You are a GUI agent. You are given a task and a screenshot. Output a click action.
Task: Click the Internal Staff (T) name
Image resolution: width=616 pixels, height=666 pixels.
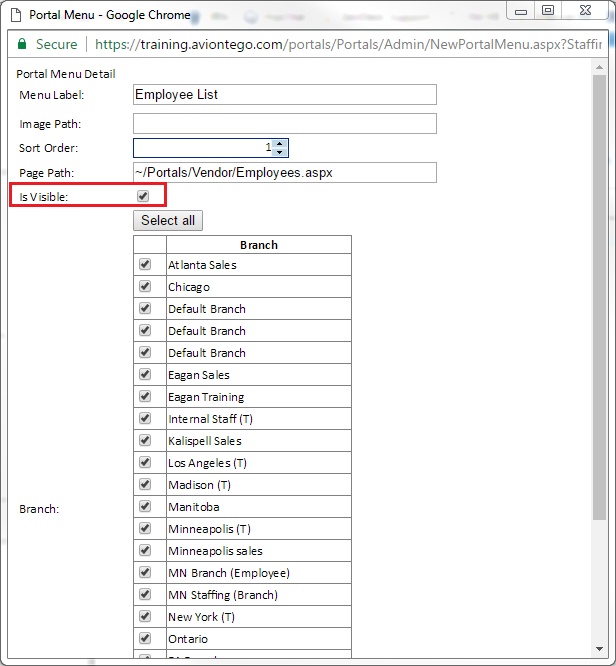(210, 419)
